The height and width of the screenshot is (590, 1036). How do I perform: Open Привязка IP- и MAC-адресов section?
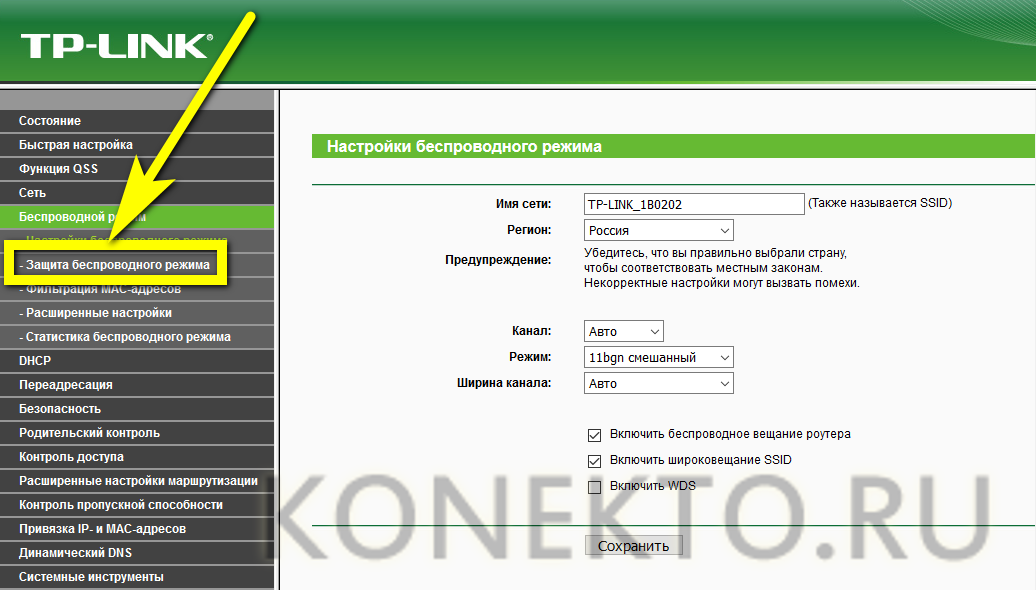[137, 529]
